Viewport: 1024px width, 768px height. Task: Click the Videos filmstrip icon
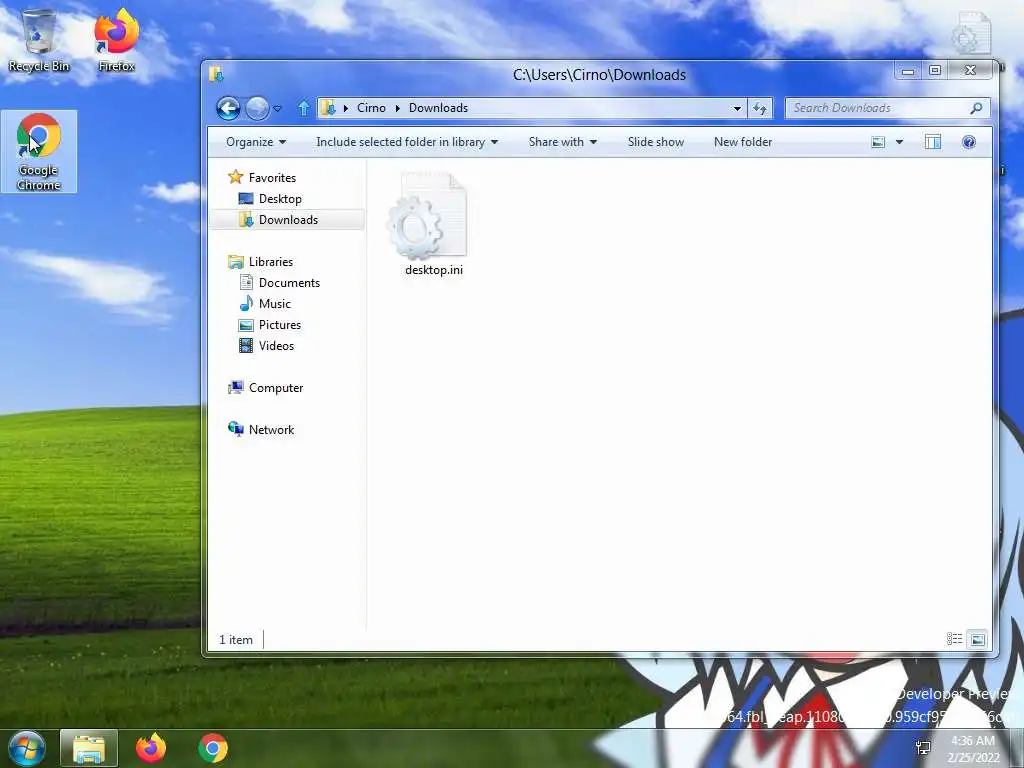(246, 345)
